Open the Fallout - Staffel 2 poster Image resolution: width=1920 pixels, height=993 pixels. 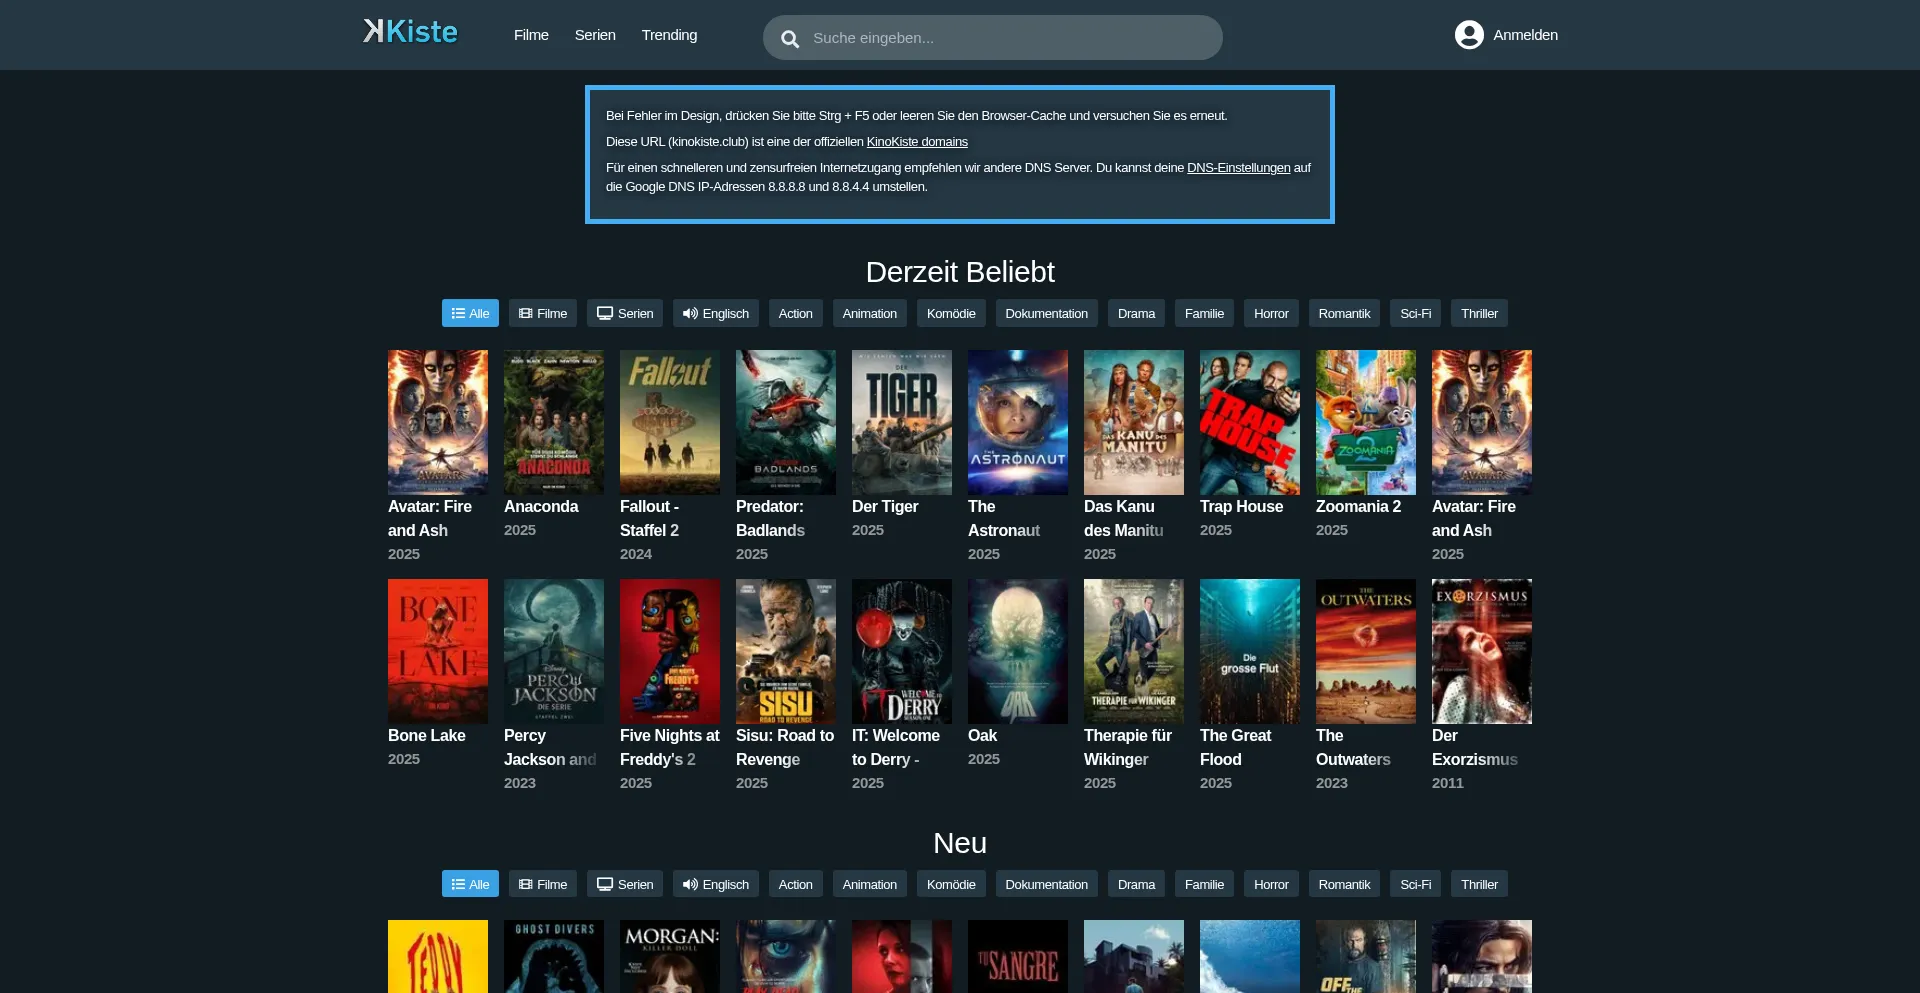tap(670, 422)
